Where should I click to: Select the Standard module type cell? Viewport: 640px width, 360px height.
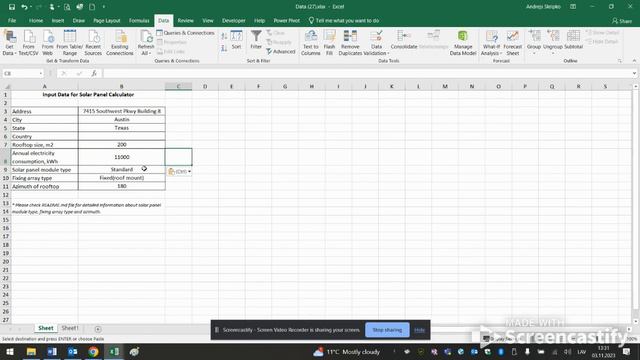point(122,169)
